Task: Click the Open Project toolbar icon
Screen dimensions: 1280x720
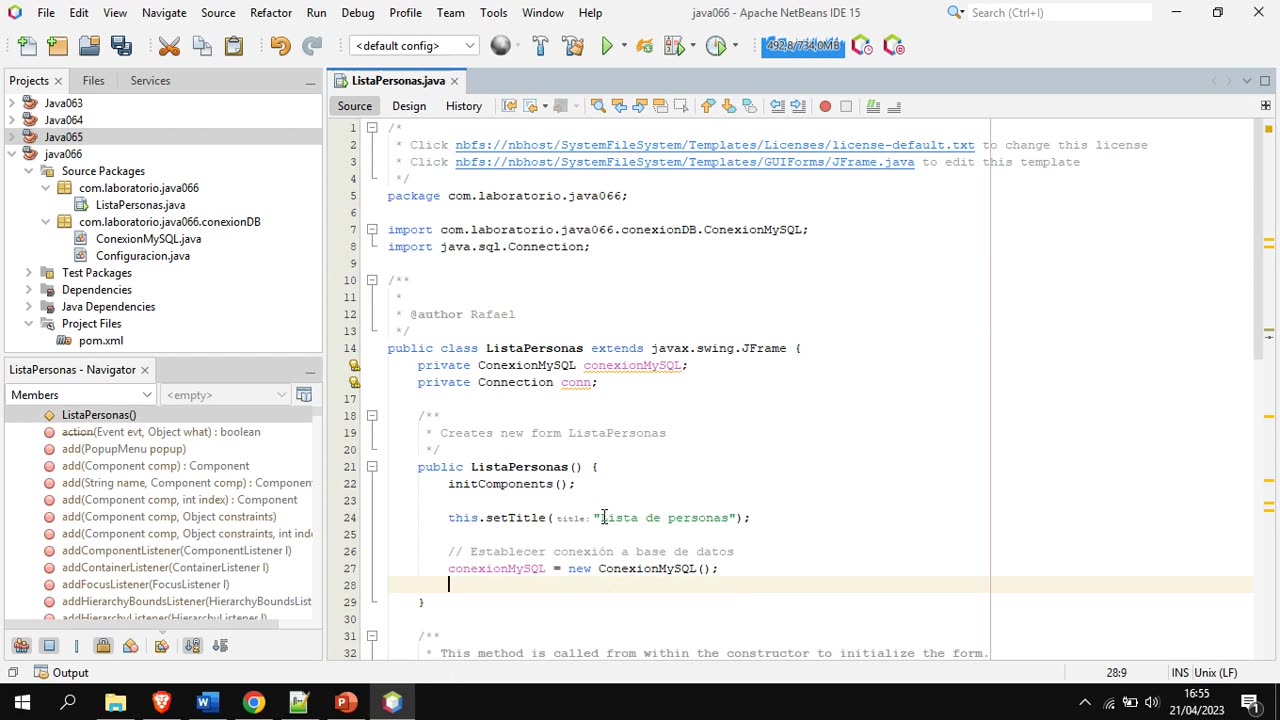Action: click(89, 46)
